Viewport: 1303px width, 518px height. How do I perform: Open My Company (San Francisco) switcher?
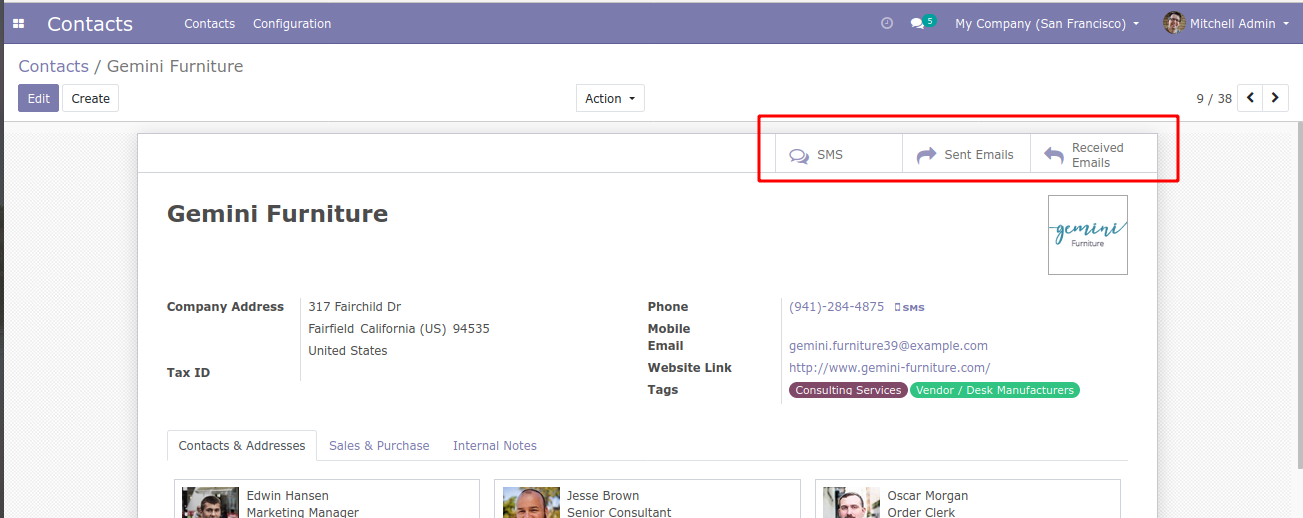pos(1047,23)
